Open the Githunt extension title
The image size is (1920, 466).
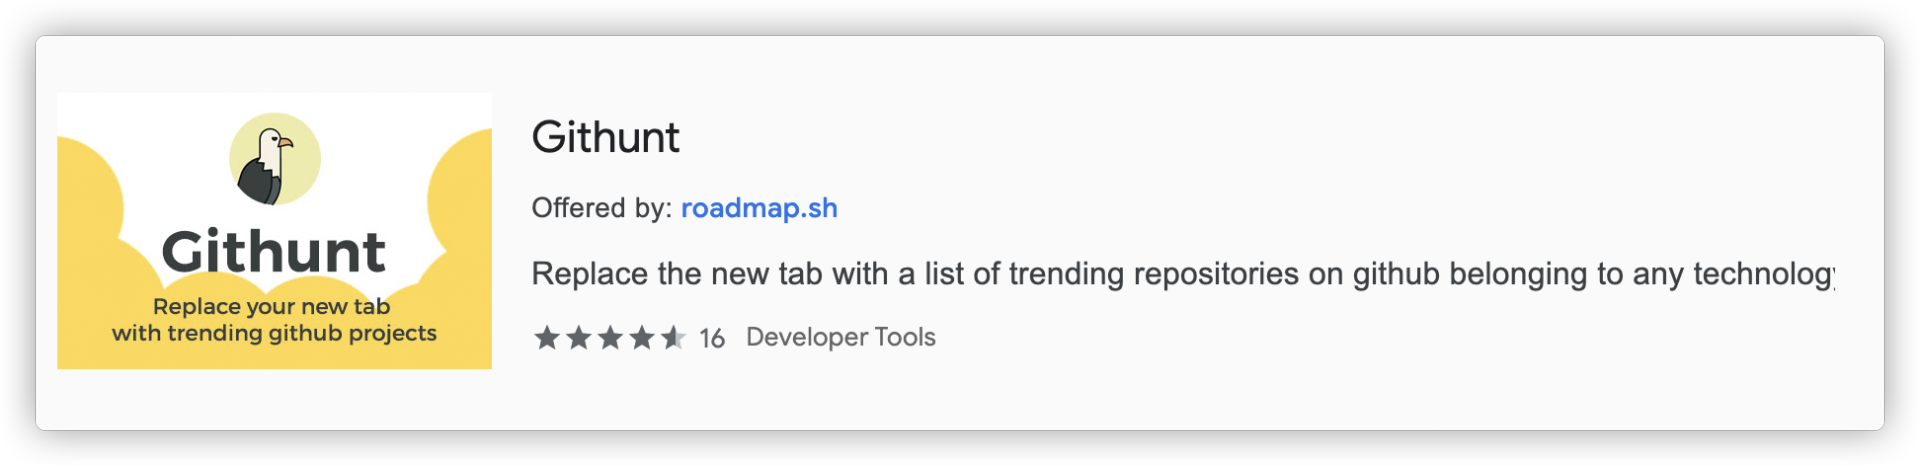point(605,137)
